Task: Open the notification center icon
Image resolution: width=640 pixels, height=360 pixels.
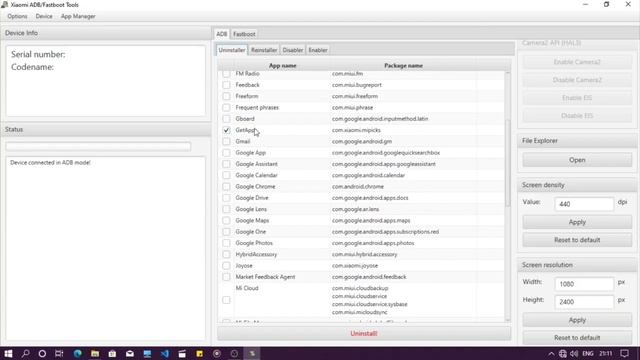Action: click(x=624, y=353)
